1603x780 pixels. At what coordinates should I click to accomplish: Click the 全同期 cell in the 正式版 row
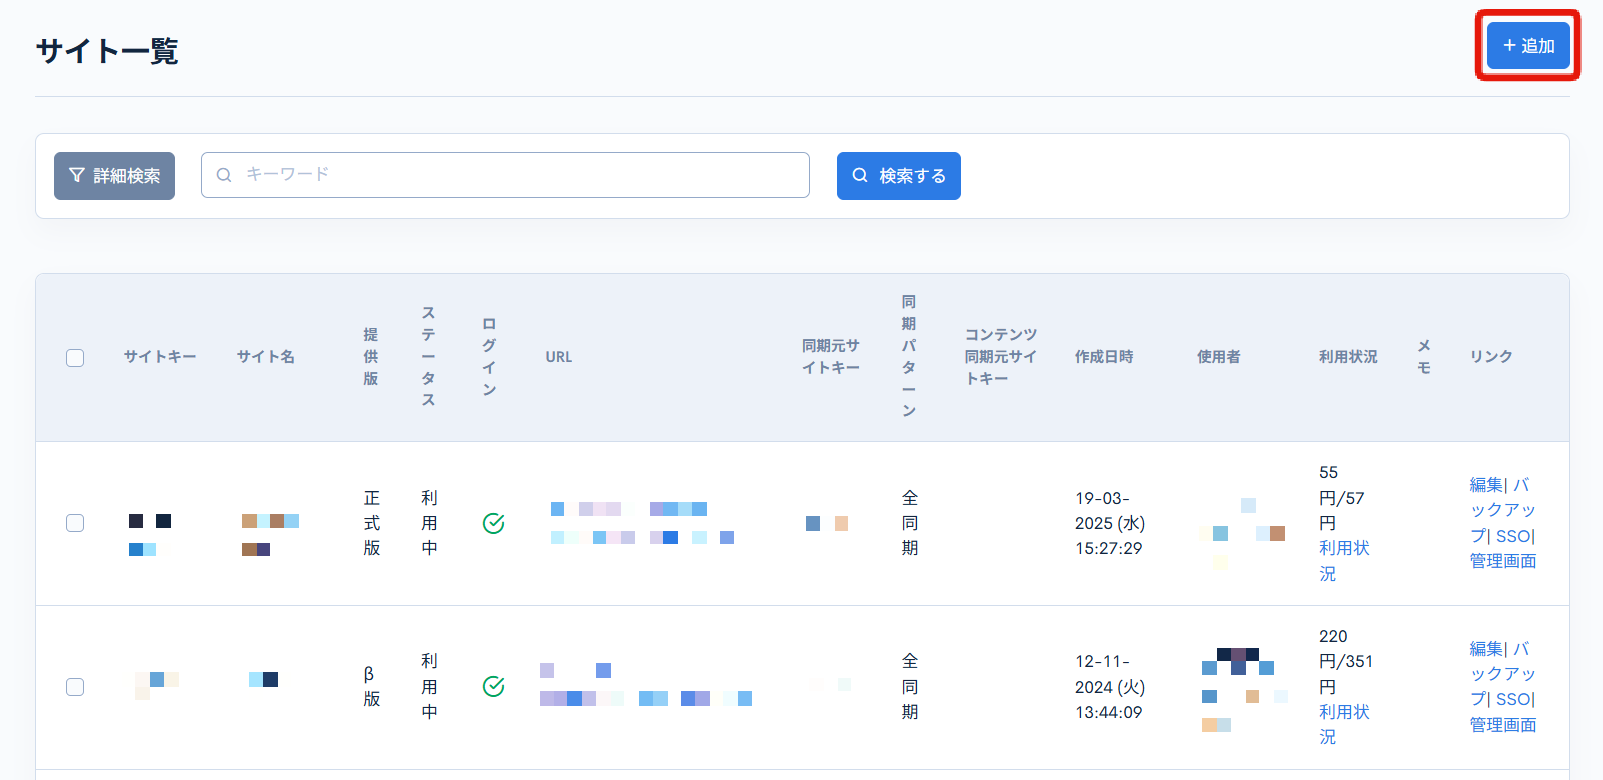[910, 523]
